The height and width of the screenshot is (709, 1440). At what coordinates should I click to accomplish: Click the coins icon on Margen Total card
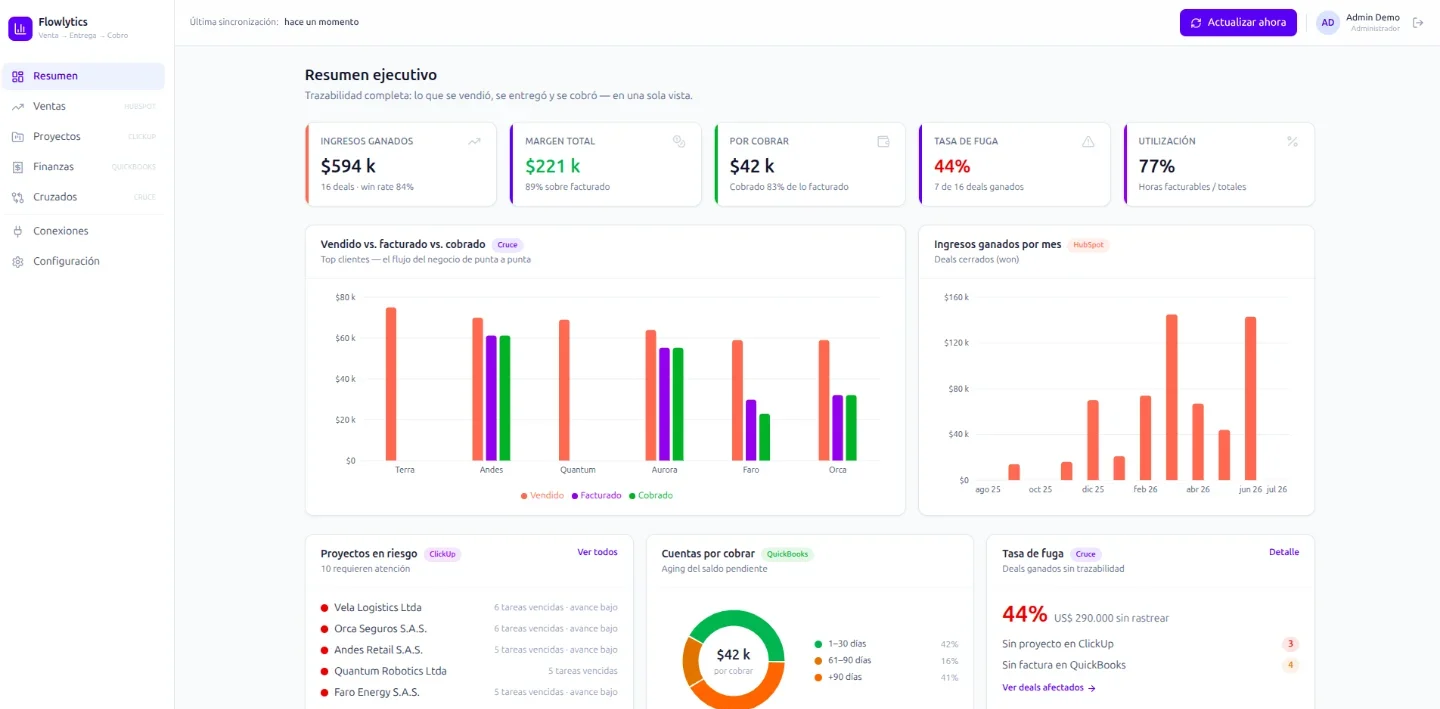679,141
